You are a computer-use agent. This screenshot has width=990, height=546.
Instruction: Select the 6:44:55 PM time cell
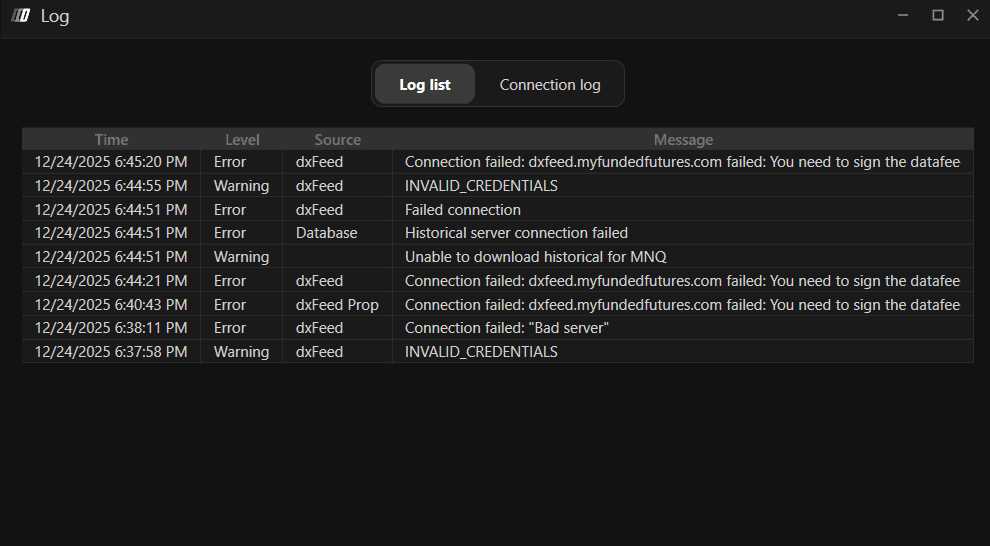pyautogui.click(x=111, y=186)
